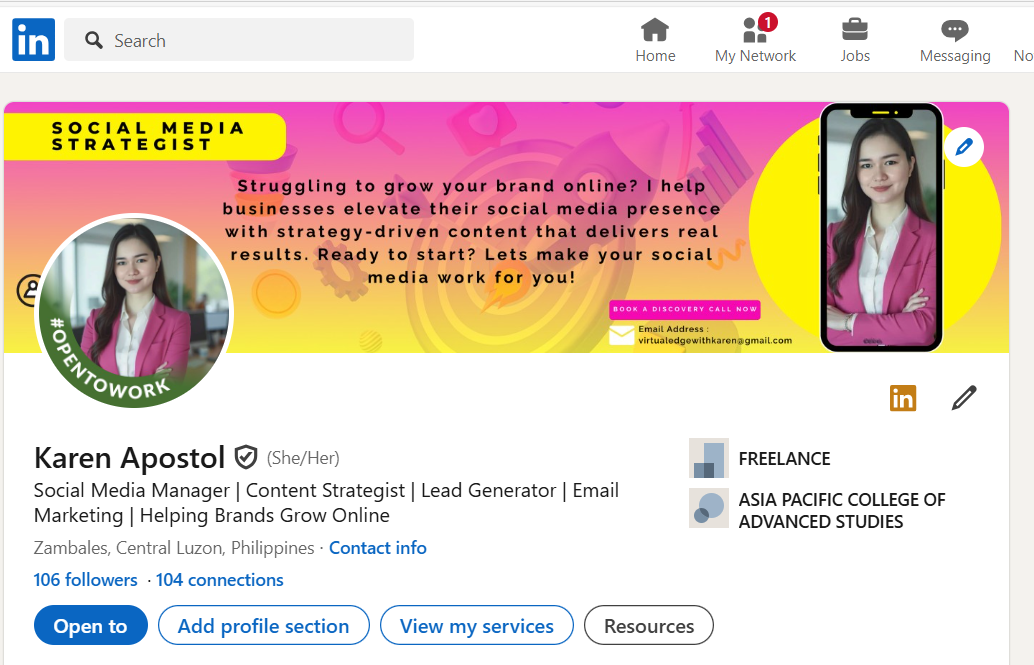The height and width of the screenshot is (665, 1034).
Task: Click the LinkedIn logo icon
Action: click(x=33, y=40)
